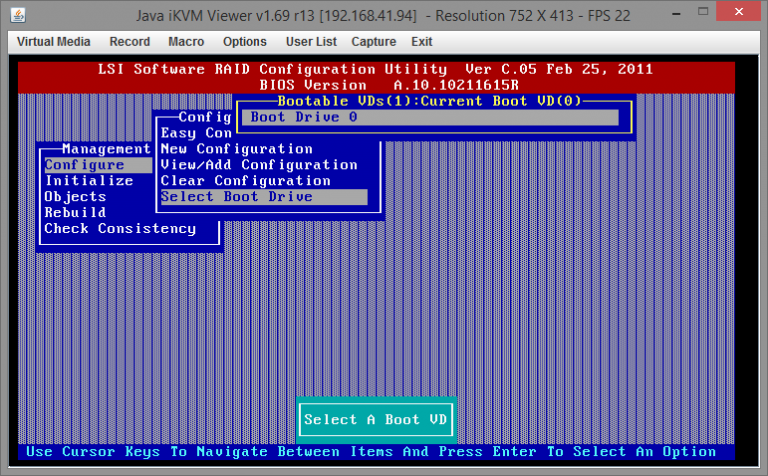The height and width of the screenshot is (476, 768).
Task: Choose Objects in the Management menu
Action: point(75,197)
